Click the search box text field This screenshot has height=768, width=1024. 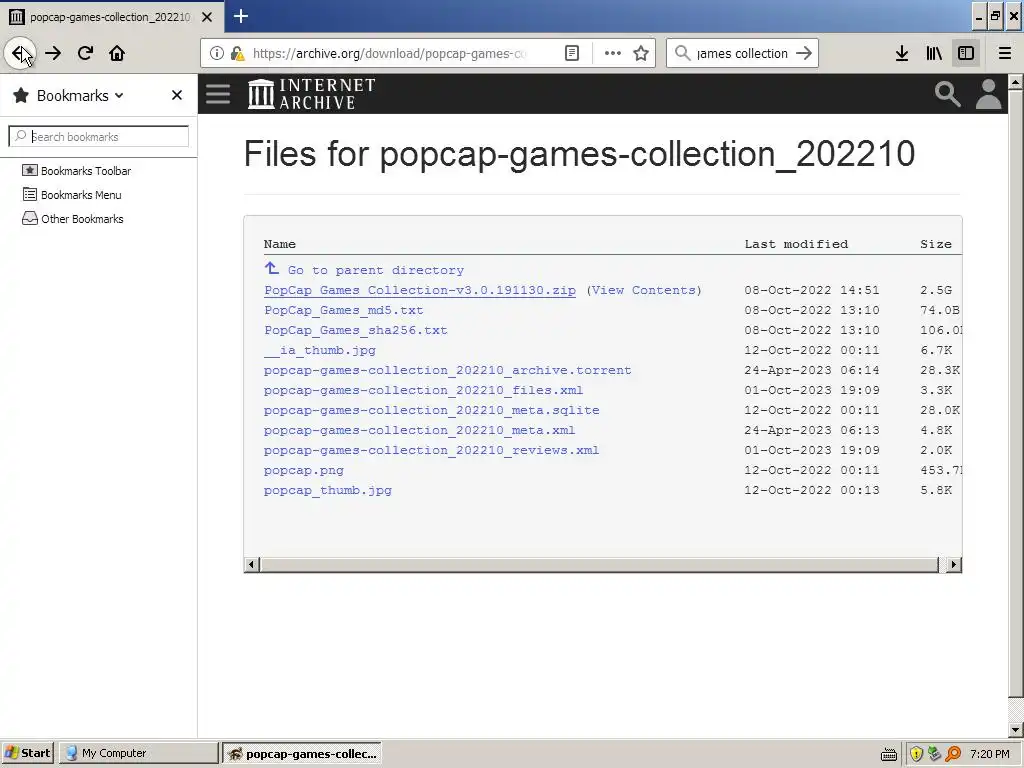743,53
